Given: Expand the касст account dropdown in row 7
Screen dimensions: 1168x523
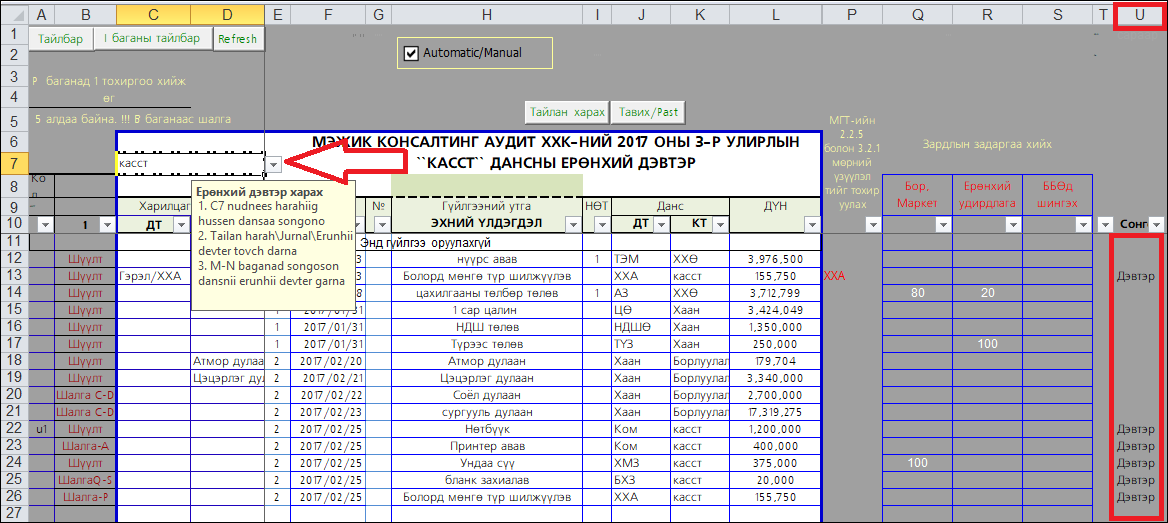Looking at the screenshot, I should [273, 163].
